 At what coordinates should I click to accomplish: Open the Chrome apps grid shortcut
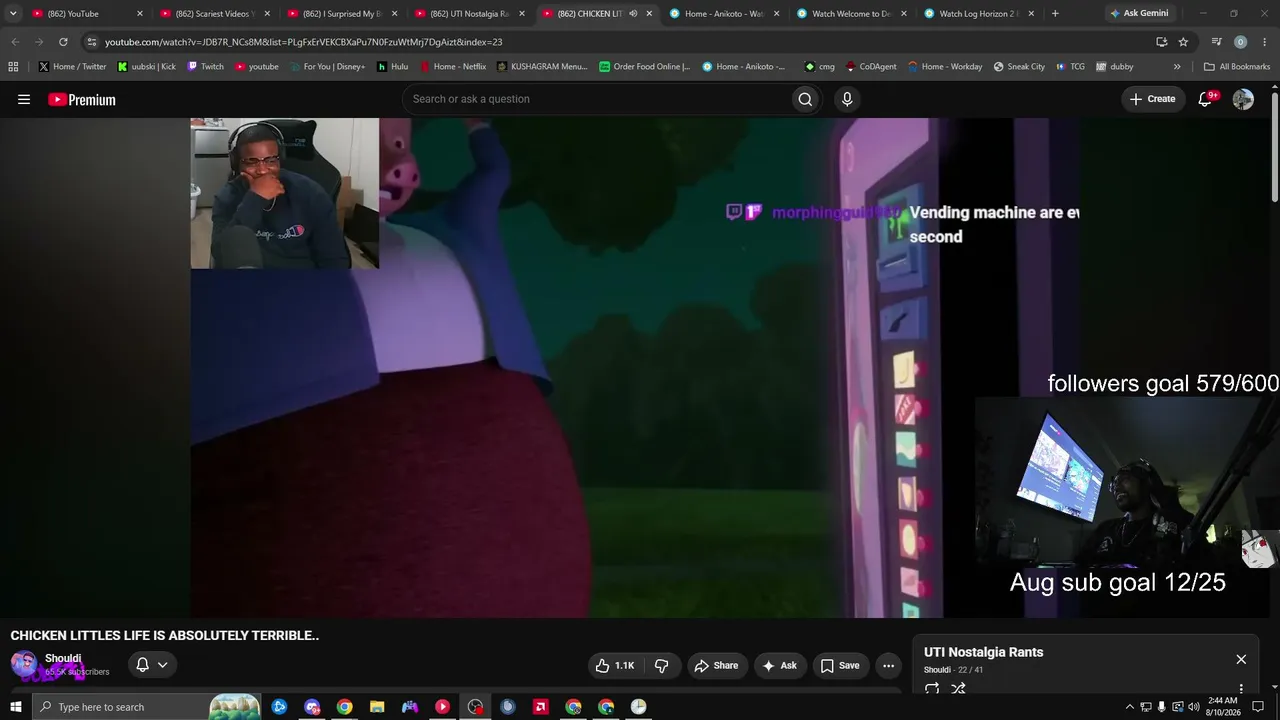point(13,67)
